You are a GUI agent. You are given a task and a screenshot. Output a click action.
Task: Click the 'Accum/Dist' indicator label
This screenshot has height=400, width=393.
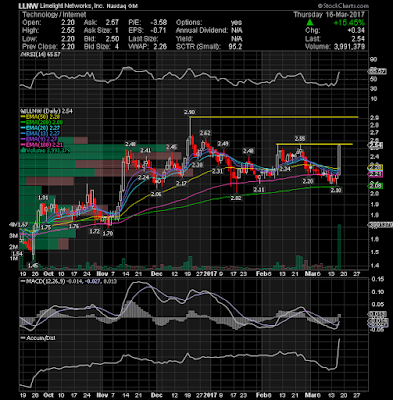pyautogui.click(x=38, y=338)
